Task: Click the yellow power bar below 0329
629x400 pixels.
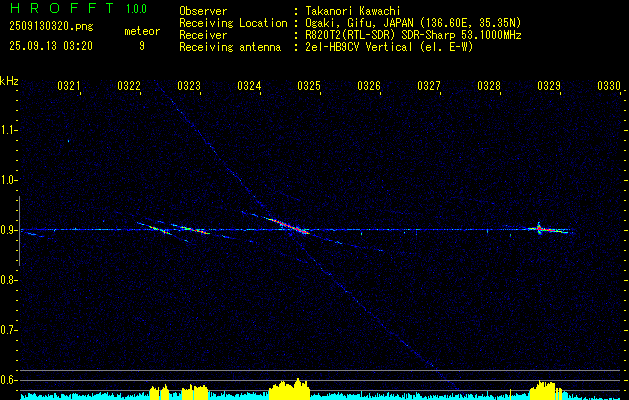Action: [x=546, y=391]
